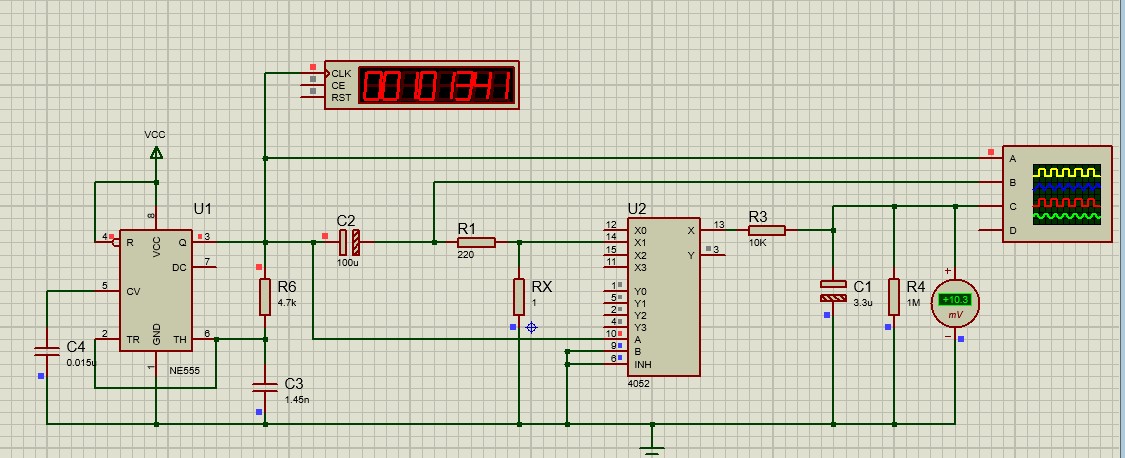
Task: Click oscilloscope channel A input label
Action: pyautogui.click(x=1013, y=159)
